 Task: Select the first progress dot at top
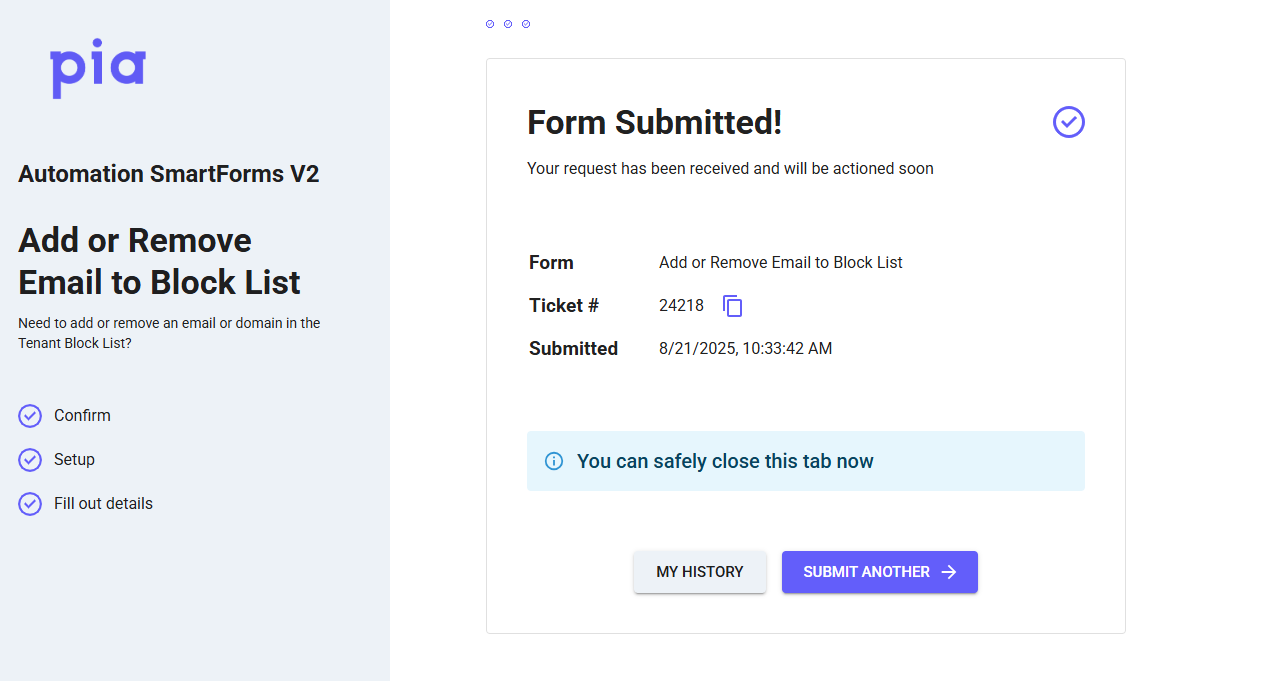pos(490,24)
